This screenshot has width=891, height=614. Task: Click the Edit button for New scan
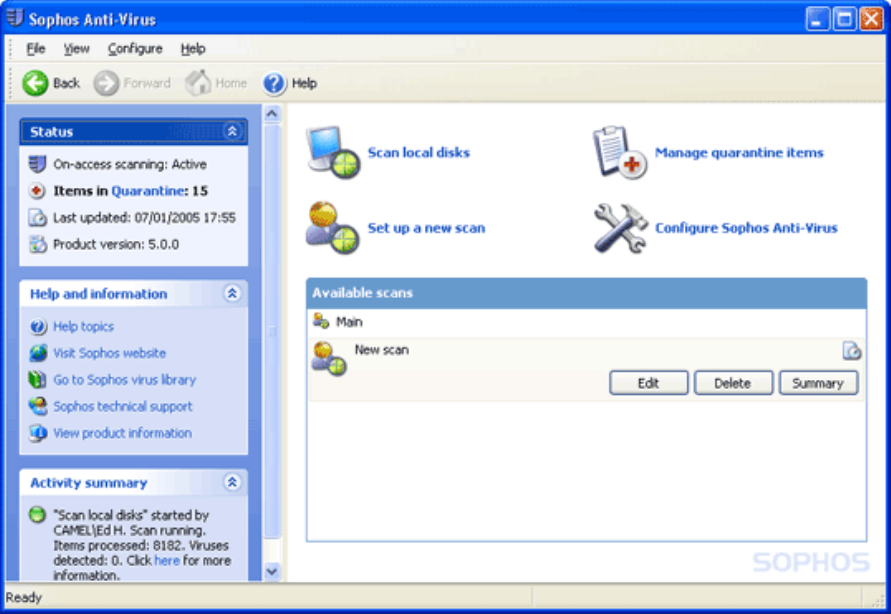(x=648, y=383)
